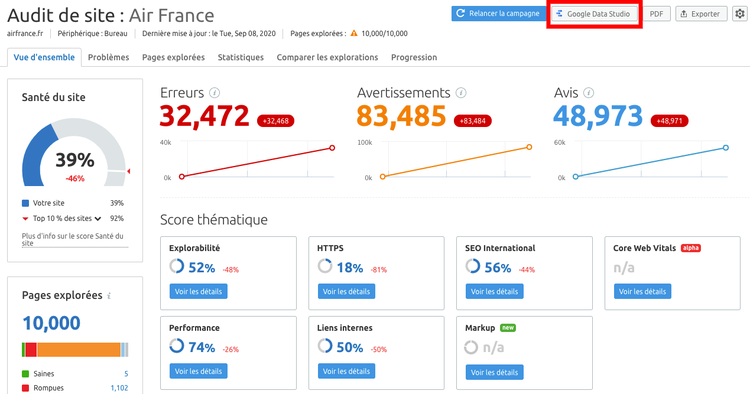Image resolution: width=750 pixels, height=394 pixels.
Task: Click the new badge next to Markup
Action: click(507, 328)
